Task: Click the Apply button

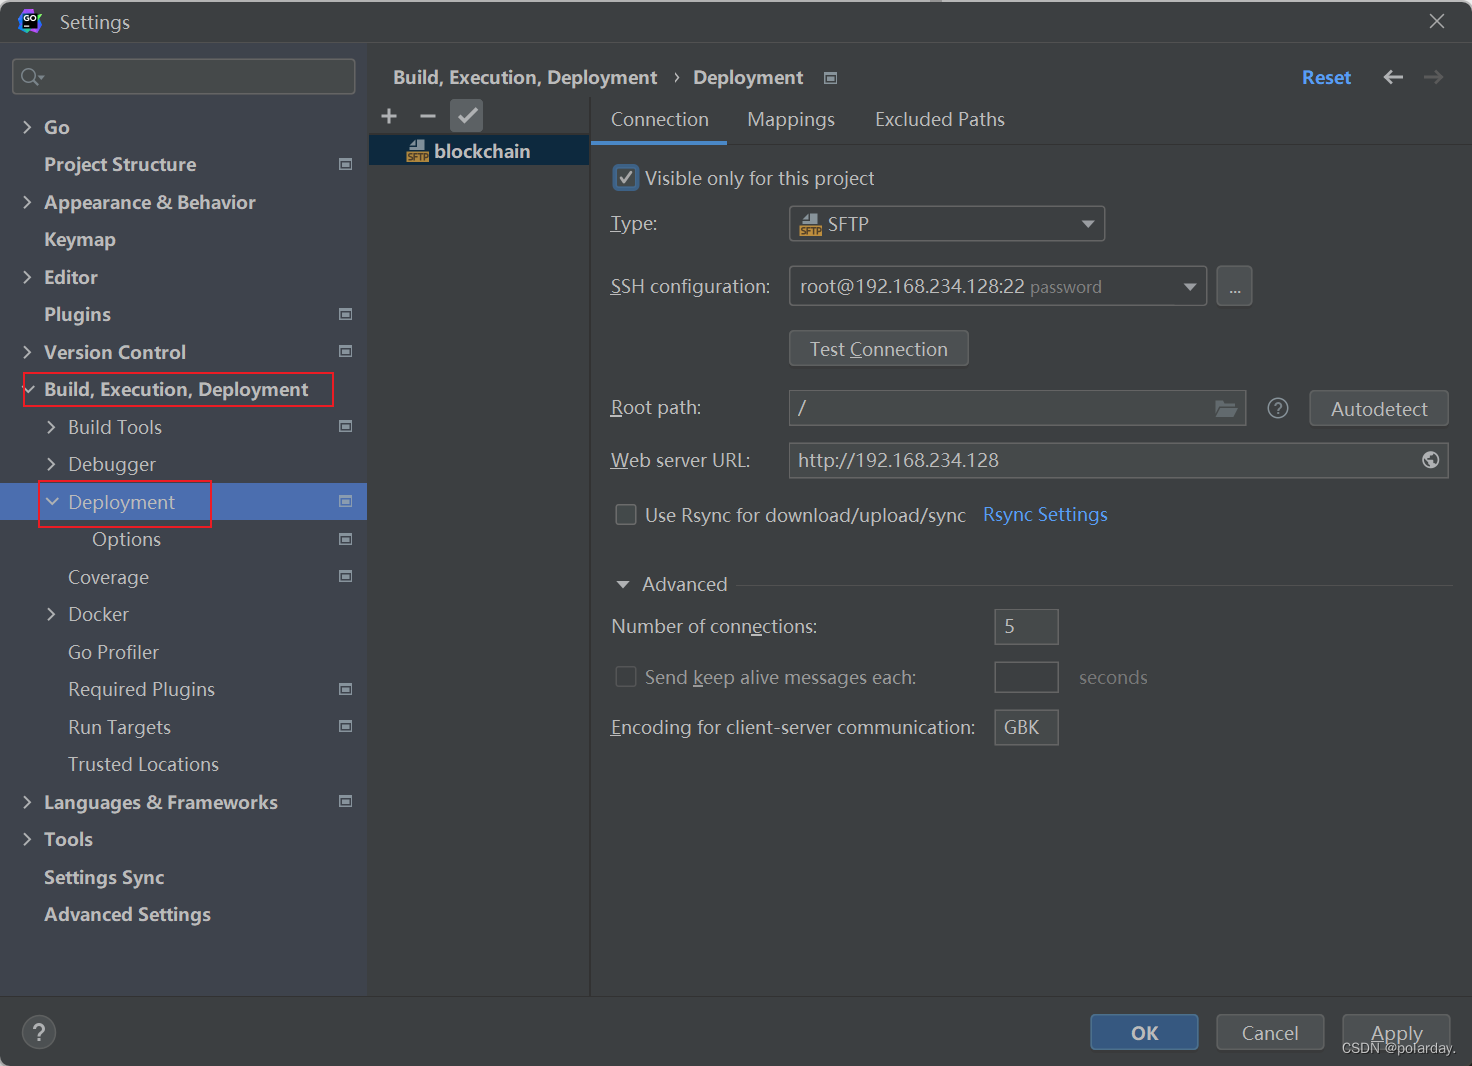Action: coord(1396,1032)
